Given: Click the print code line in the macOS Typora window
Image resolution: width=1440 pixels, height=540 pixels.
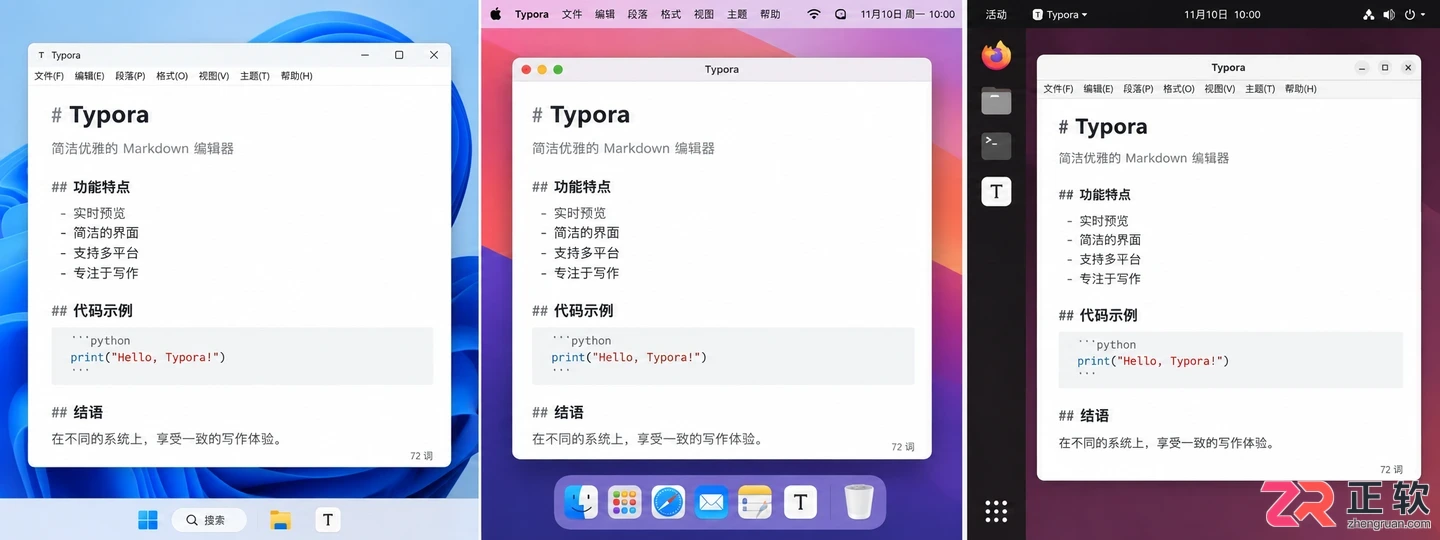Looking at the screenshot, I should [x=629, y=357].
